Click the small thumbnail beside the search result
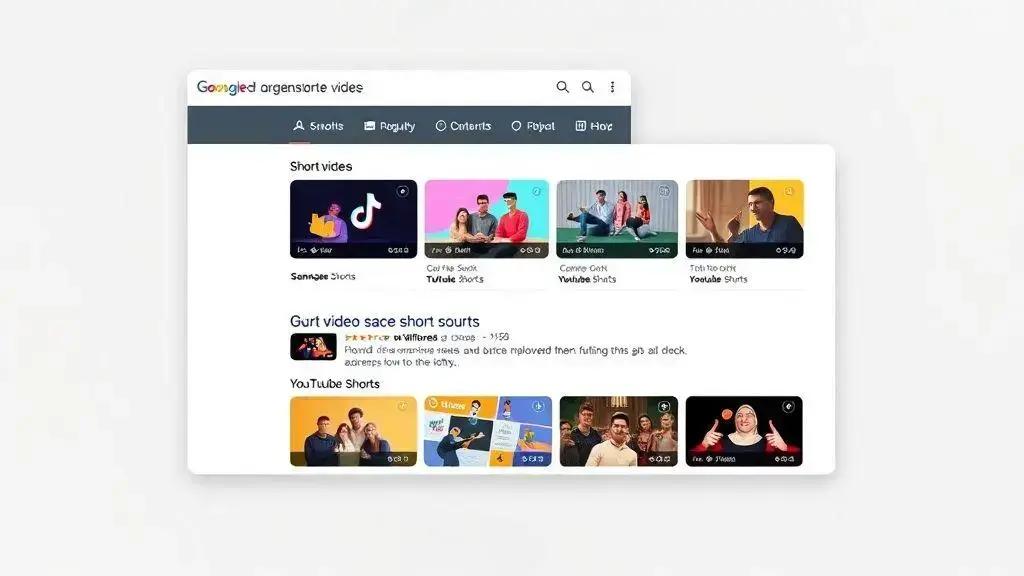Viewport: 1024px width, 576px height. pos(312,347)
